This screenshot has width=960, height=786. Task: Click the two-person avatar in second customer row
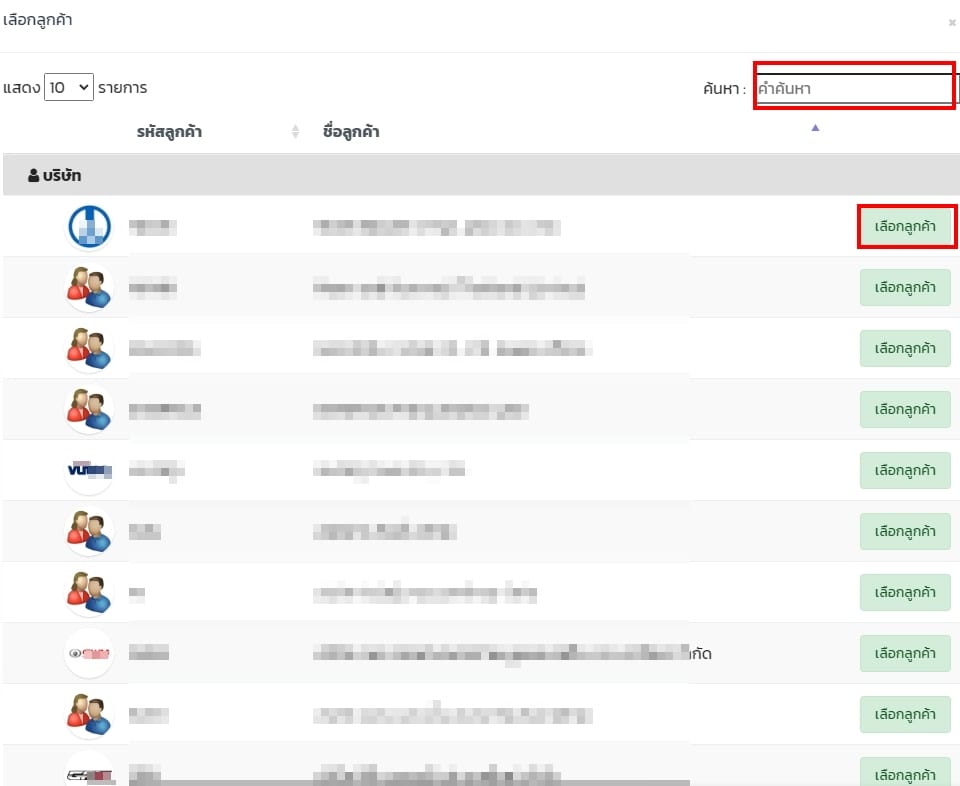89,288
